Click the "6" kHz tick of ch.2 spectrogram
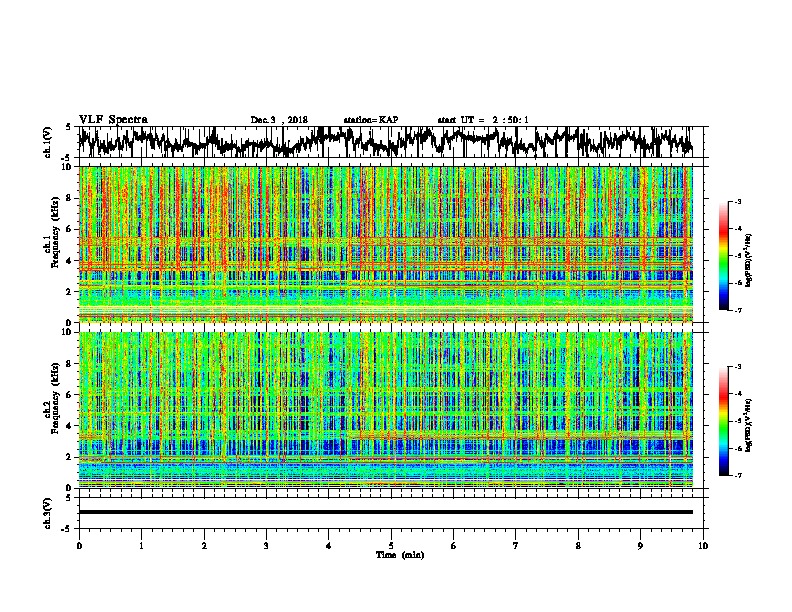 [x=71, y=395]
